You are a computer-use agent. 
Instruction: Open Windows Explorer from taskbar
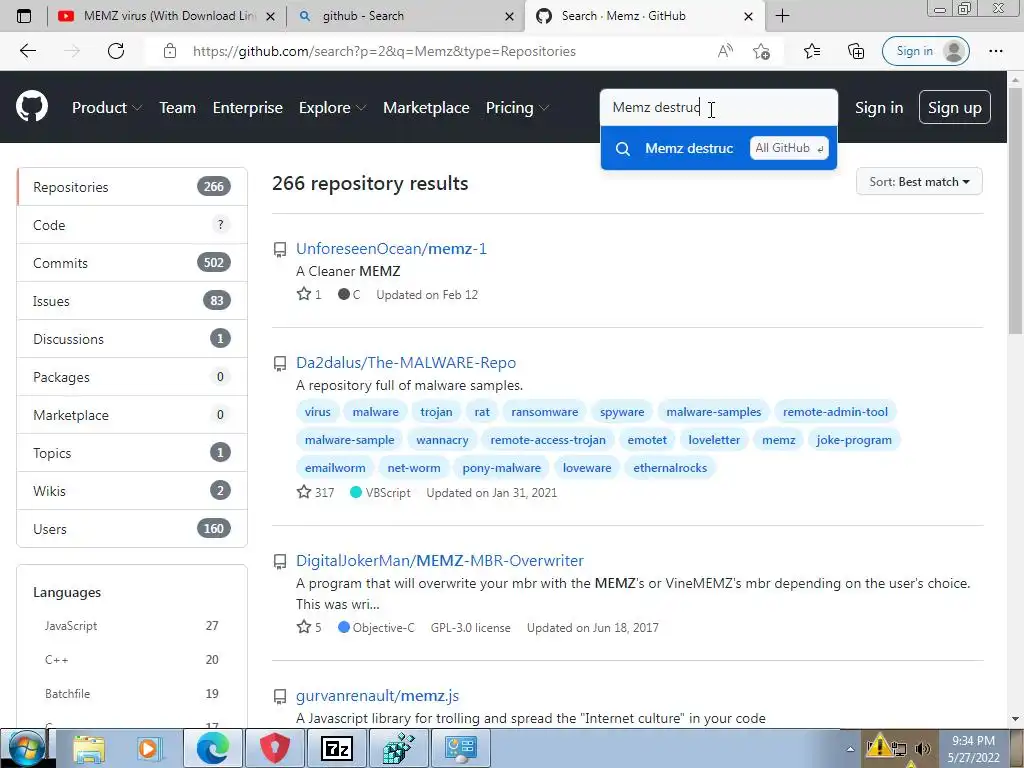pos(89,748)
